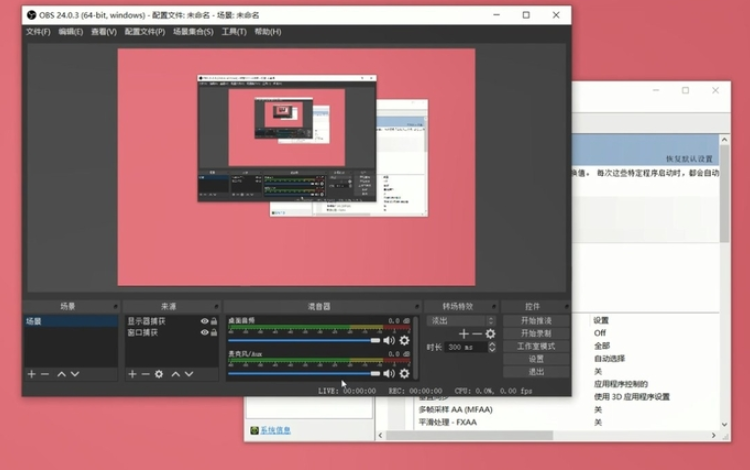This screenshot has height=470, width=750.
Task: Move selected source up with arrow icon
Action: (x=176, y=374)
